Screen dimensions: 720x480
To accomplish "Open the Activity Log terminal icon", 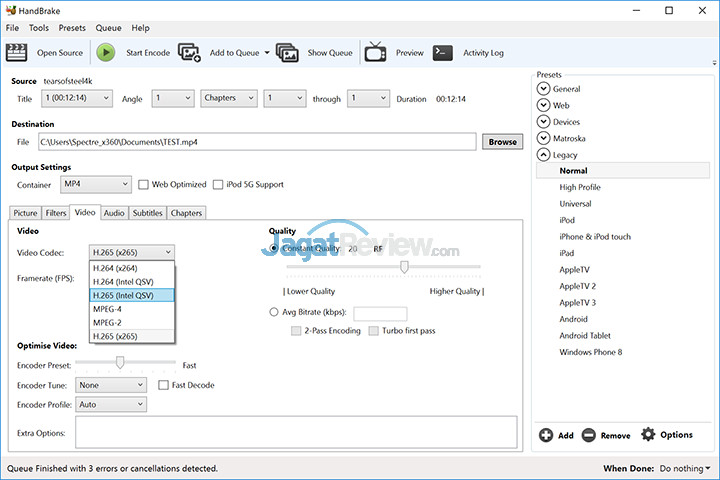I will [x=443, y=53].
